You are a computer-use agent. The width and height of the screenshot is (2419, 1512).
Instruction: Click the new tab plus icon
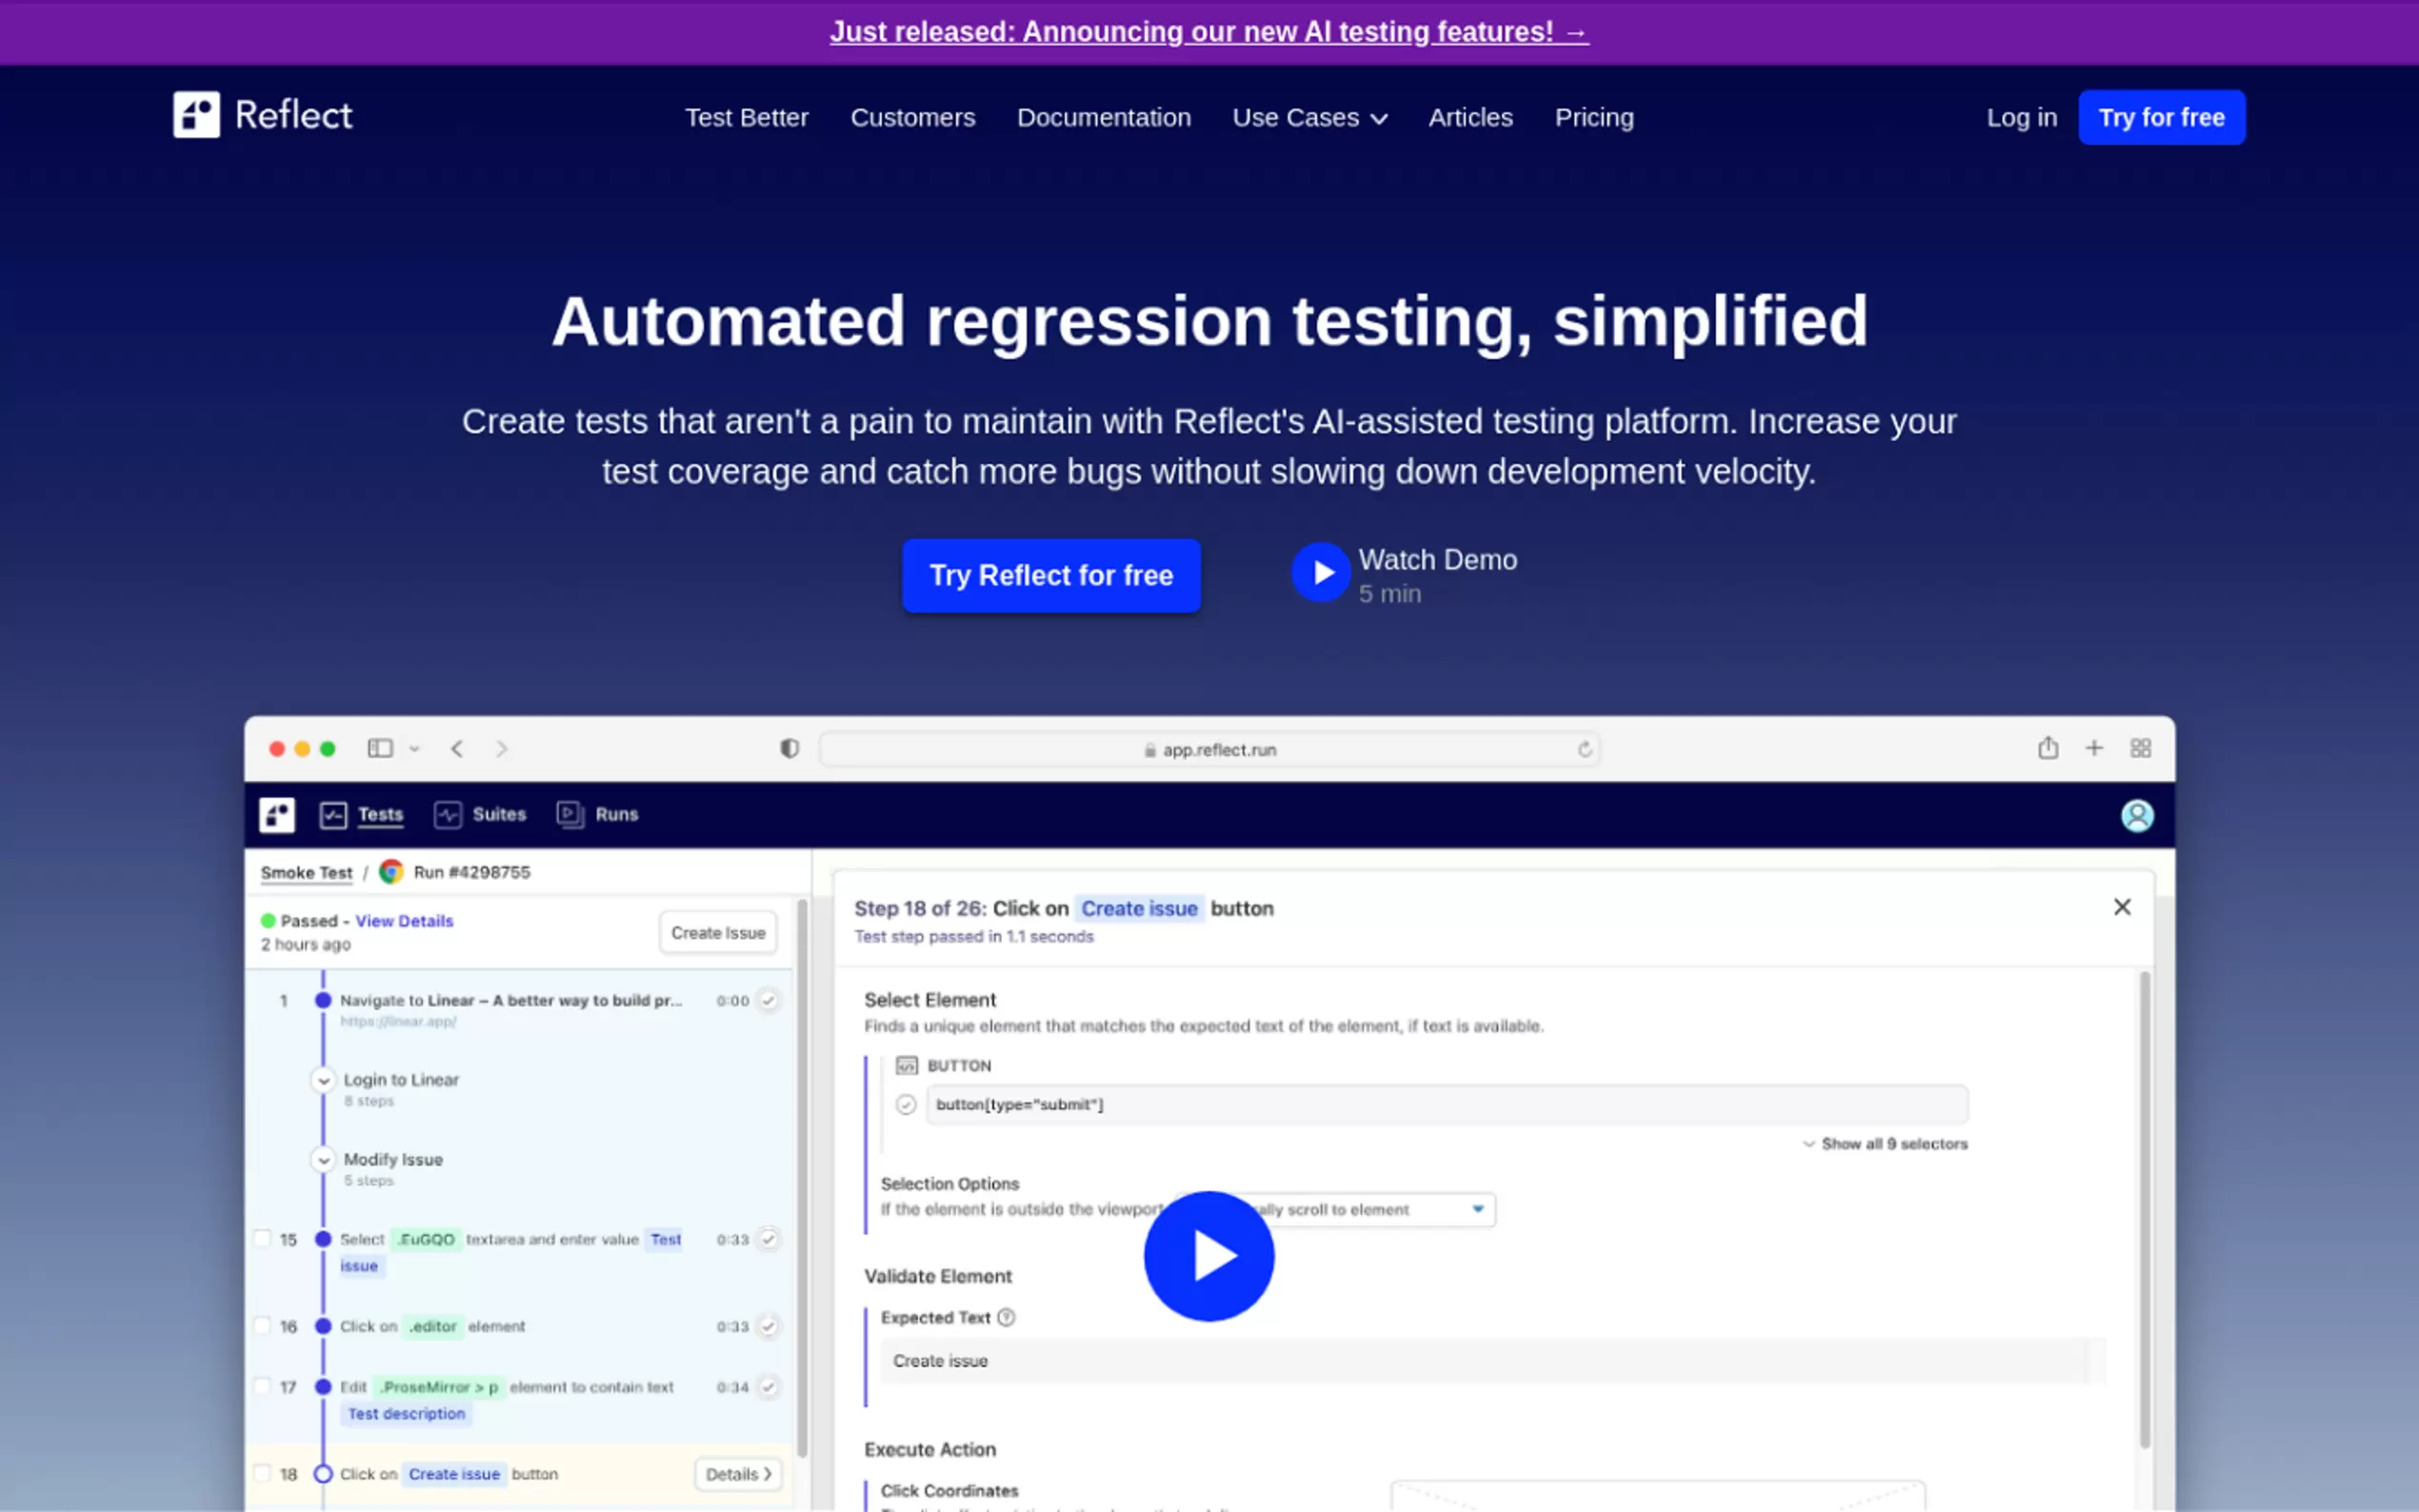(2094, 748)
